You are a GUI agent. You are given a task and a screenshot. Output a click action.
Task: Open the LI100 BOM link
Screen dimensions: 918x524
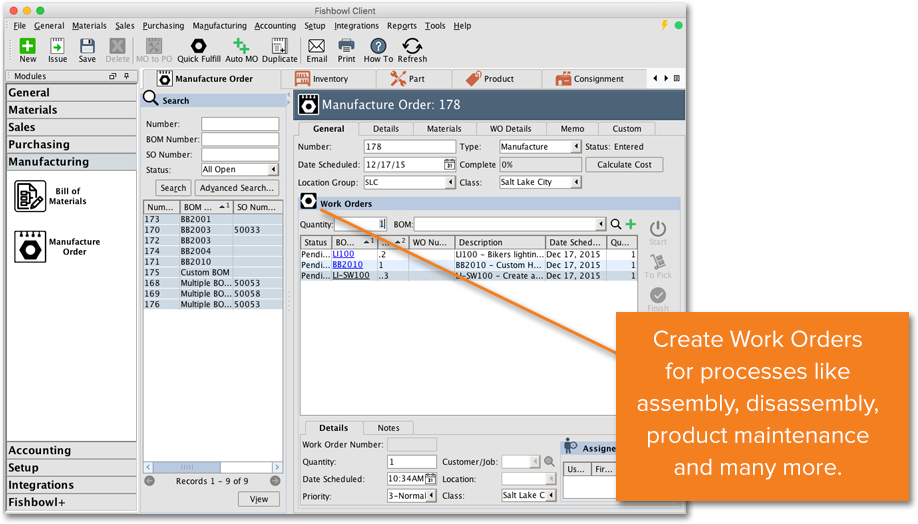coord(343,254)
